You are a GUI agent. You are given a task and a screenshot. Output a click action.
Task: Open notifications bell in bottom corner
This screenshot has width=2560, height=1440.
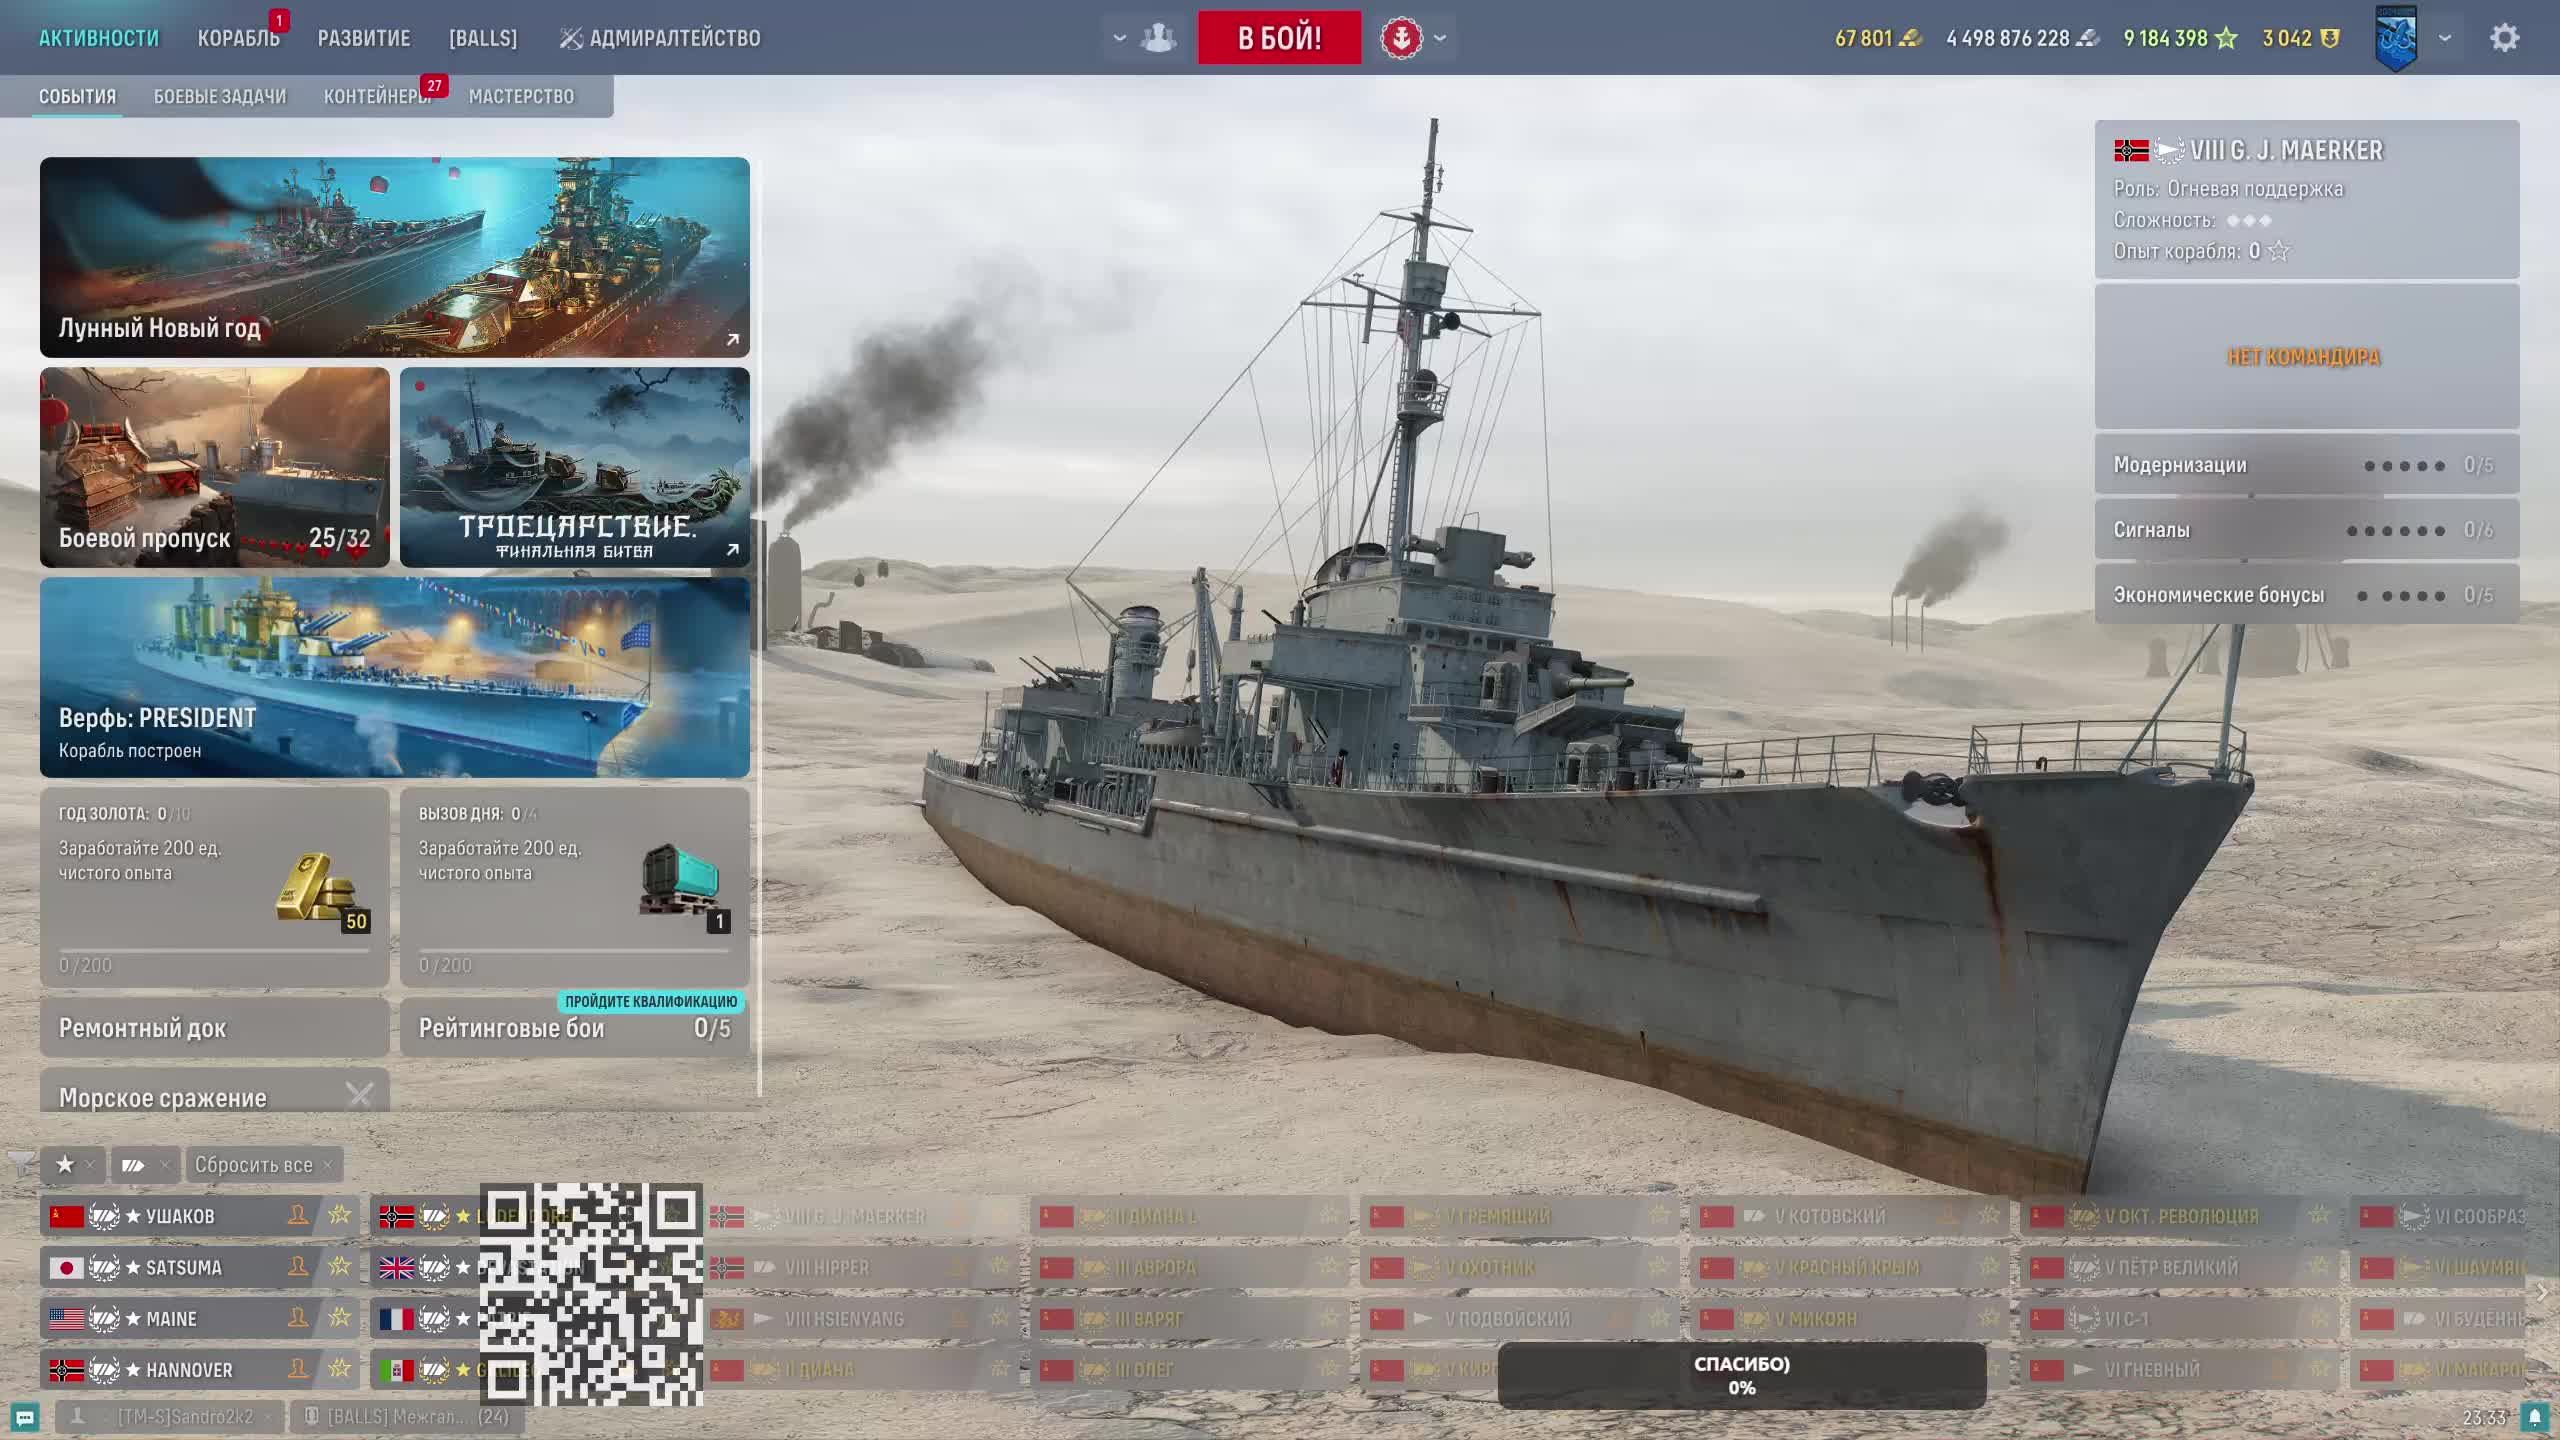point(2534,1417)
